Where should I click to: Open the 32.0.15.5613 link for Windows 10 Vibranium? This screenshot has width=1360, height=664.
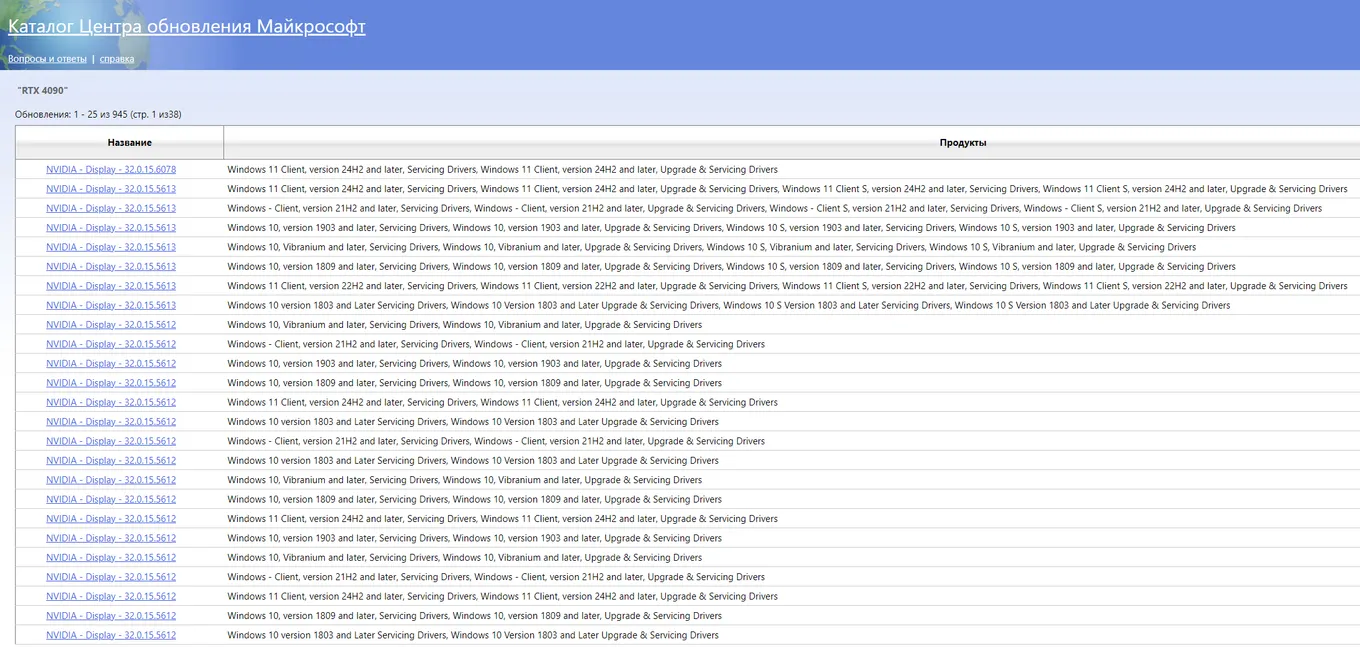(111, 247)
